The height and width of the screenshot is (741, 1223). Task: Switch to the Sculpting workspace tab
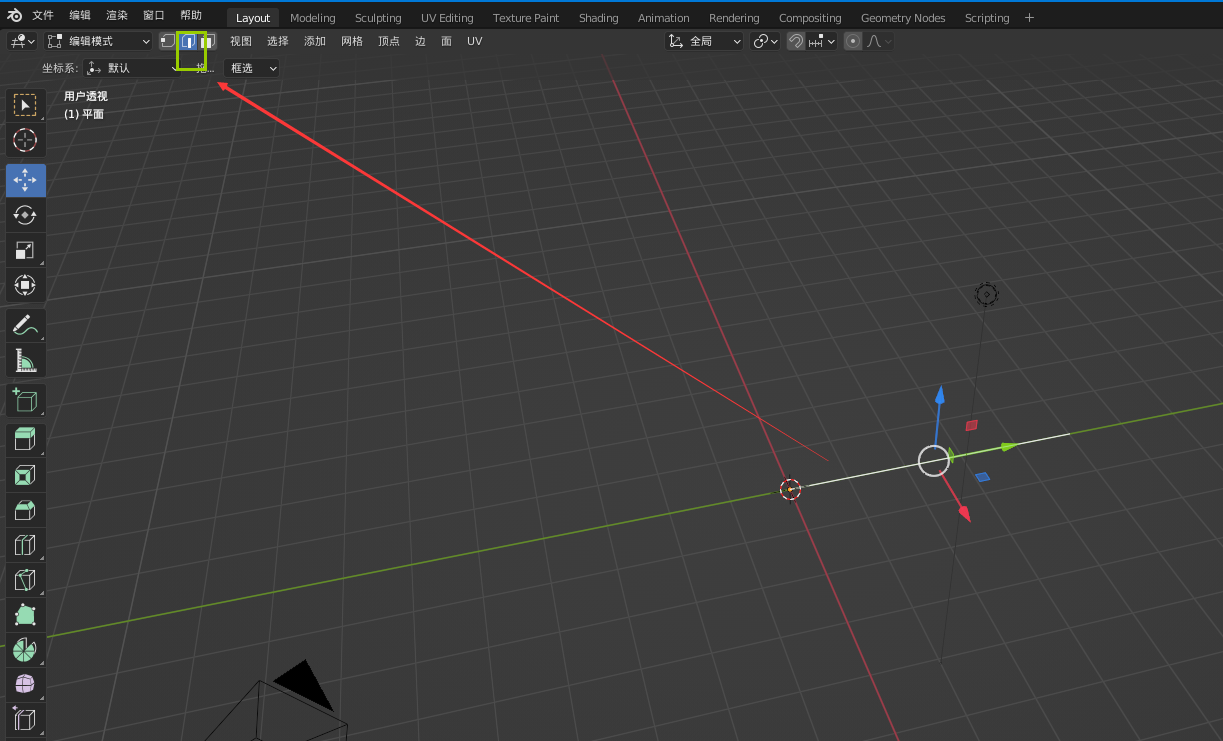[378, 18]
